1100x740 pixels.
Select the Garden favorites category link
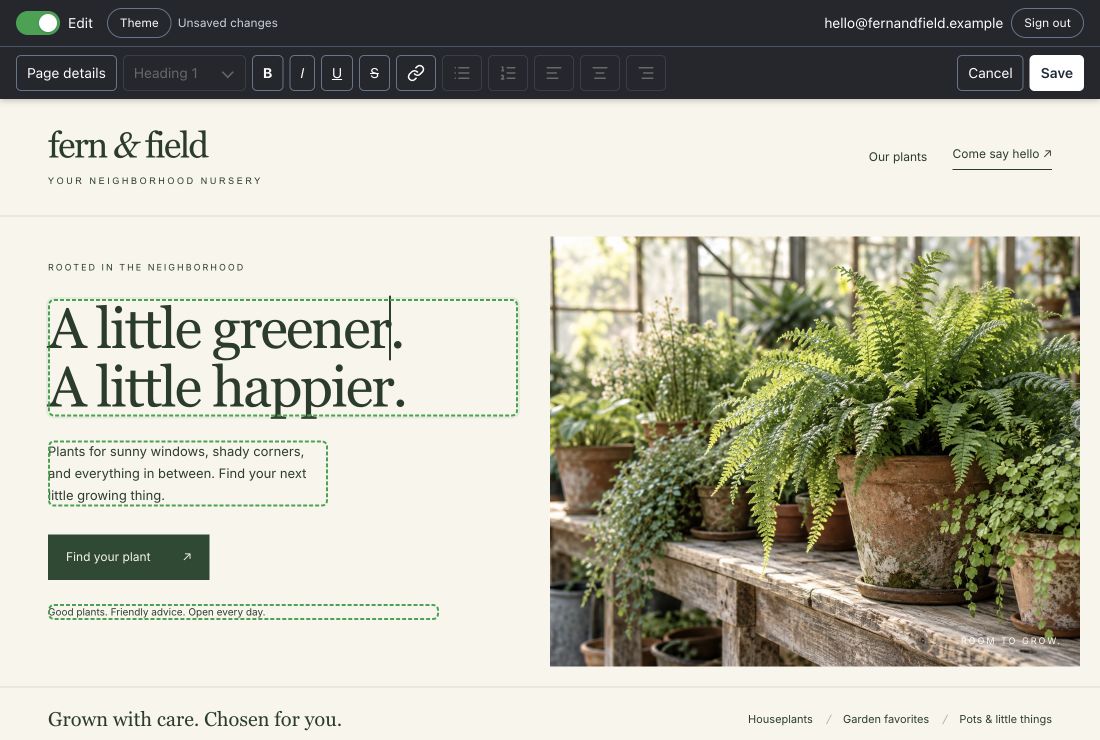pos(885,719)
